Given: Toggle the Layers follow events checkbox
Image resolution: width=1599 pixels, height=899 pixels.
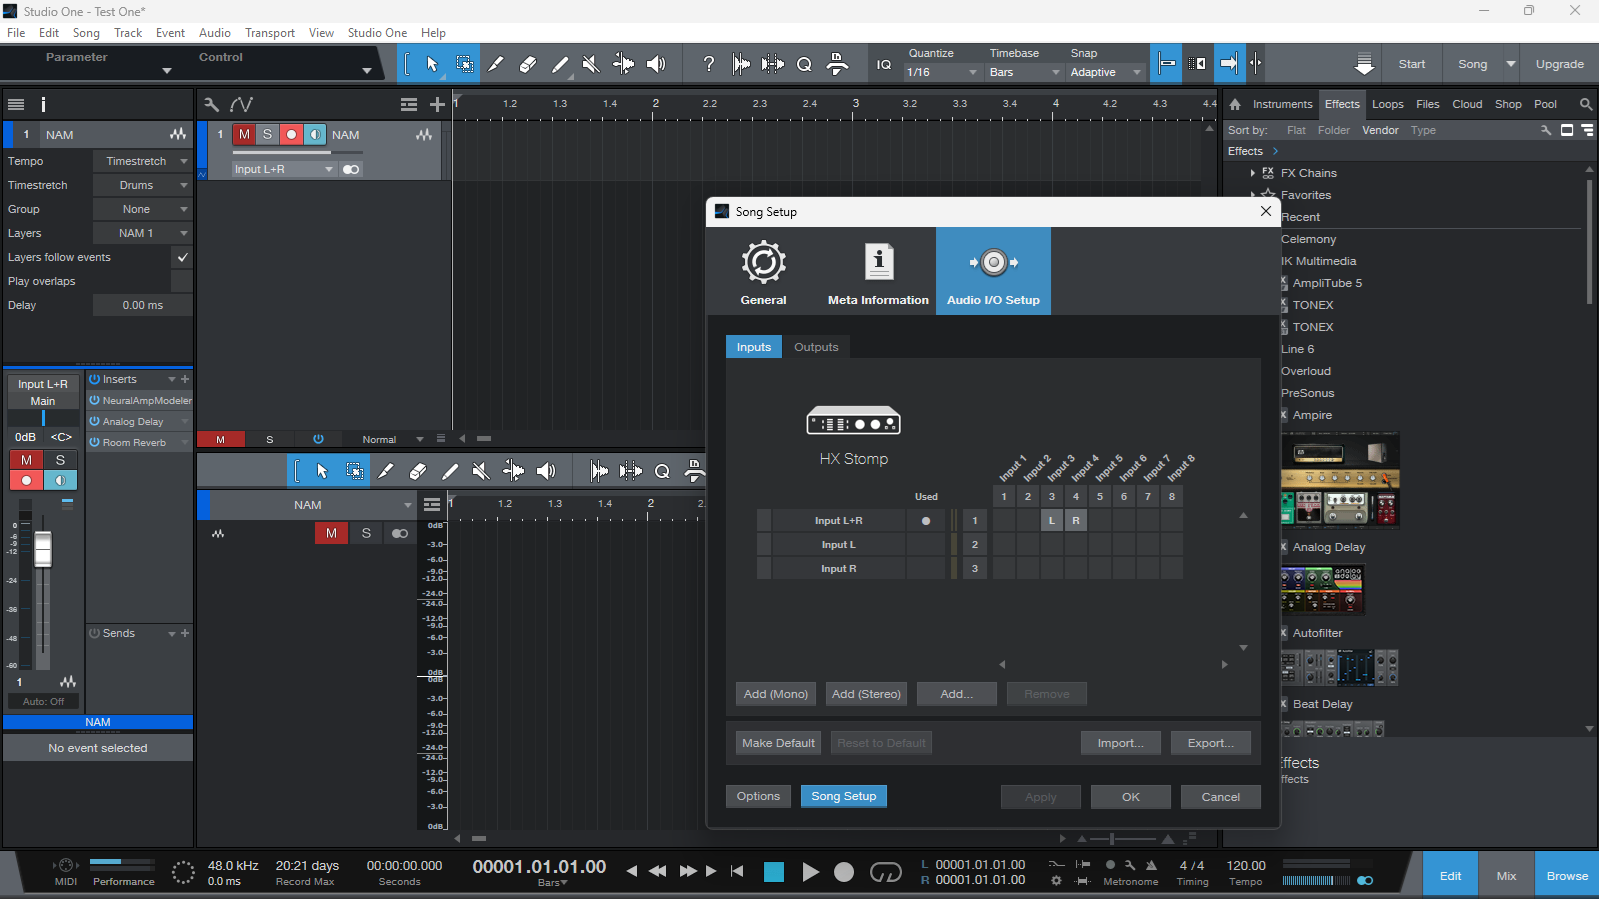Looking at the screenshot, I should click(x=182, y=257).
